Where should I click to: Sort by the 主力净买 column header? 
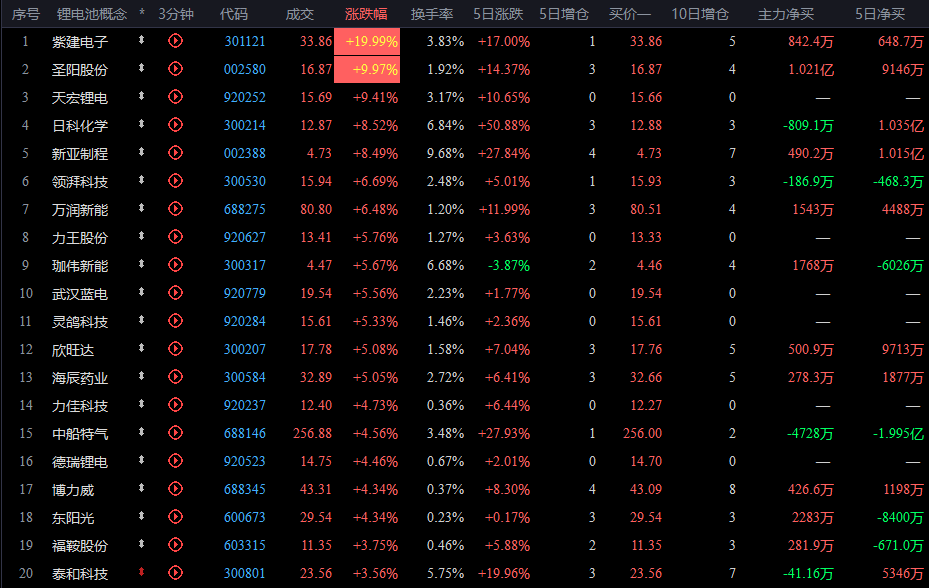786,14
